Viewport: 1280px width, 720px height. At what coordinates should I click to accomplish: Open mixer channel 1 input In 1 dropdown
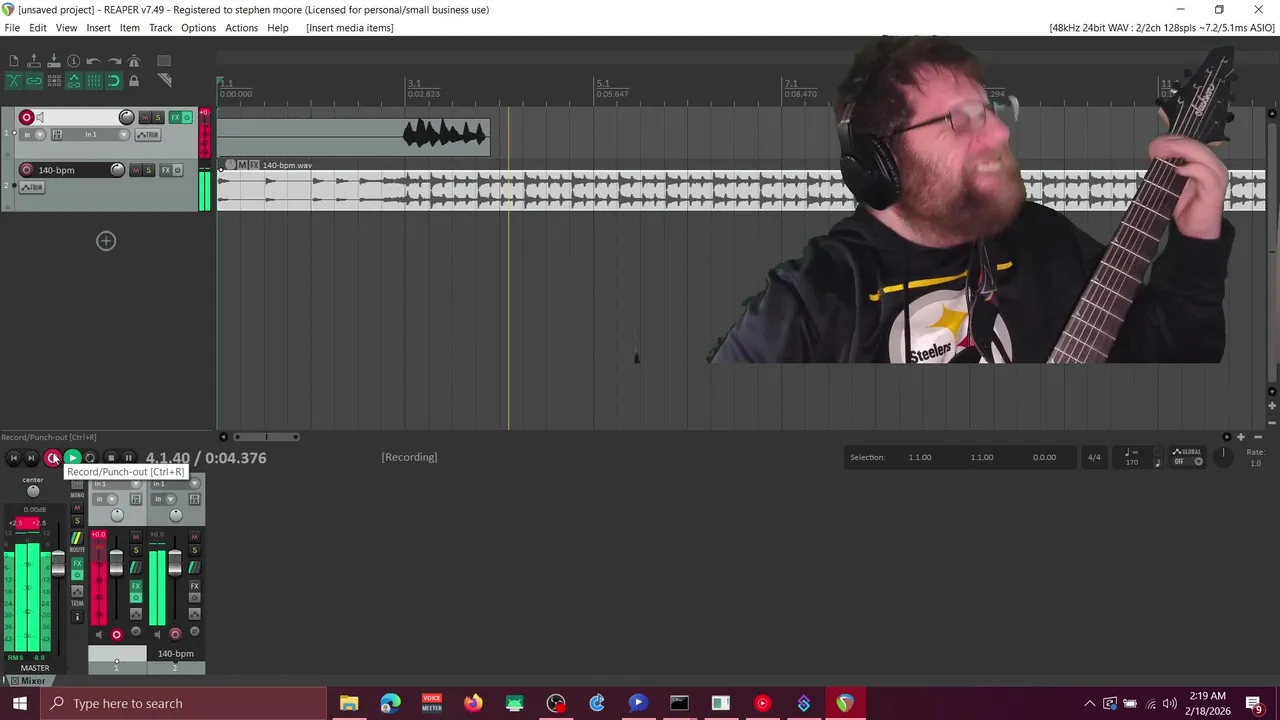(117, 484)
